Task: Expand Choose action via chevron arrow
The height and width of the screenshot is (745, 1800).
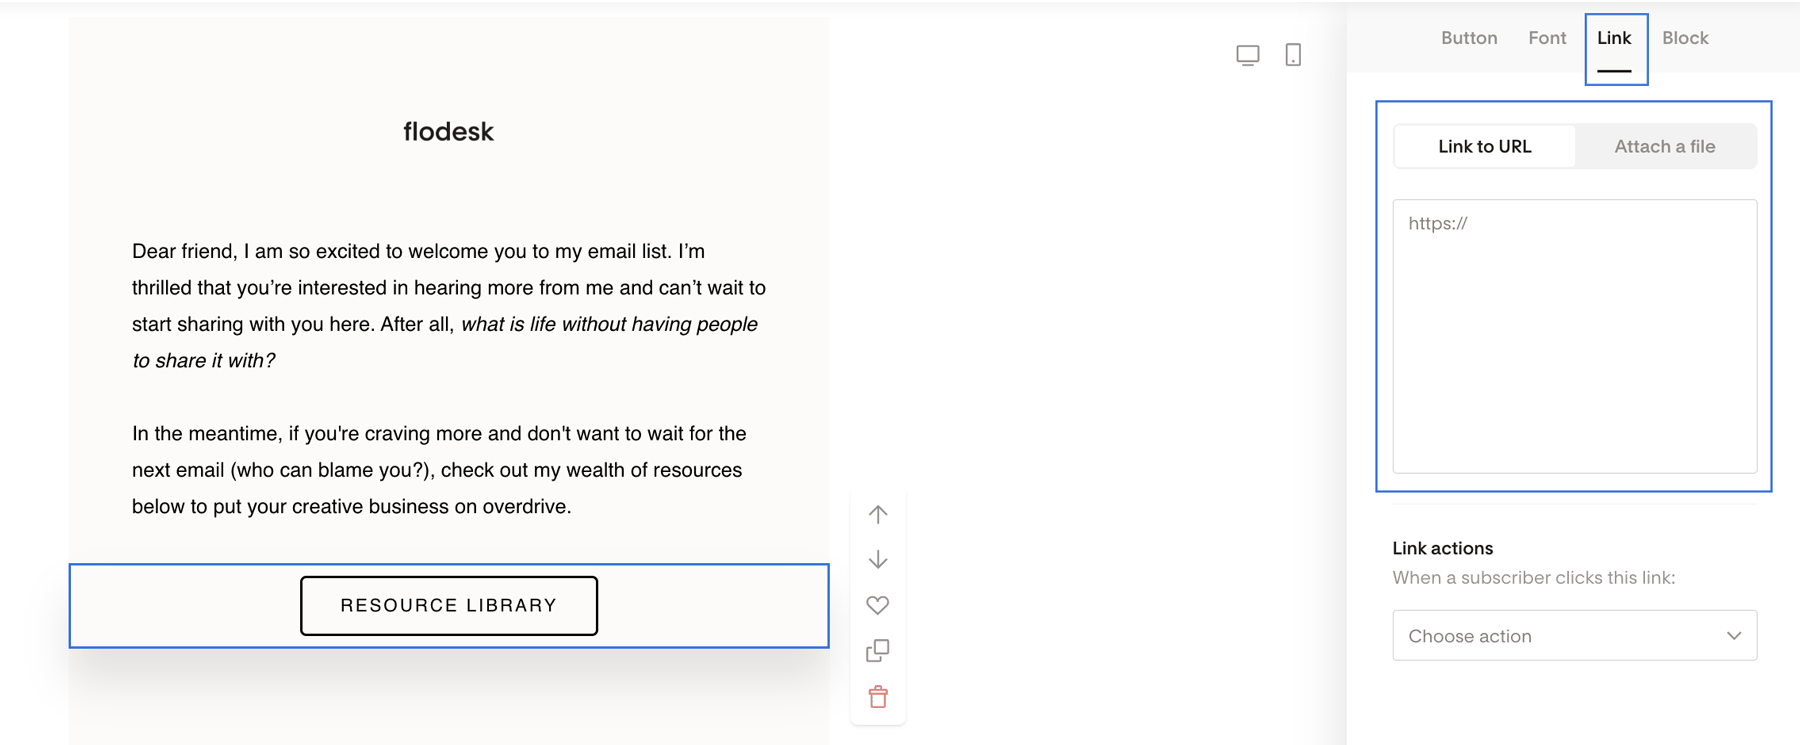Action: [x=1734, y=636]
